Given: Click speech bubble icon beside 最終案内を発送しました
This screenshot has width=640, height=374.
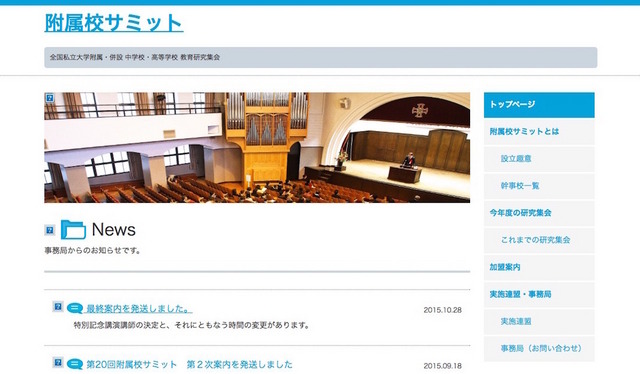Looking at the screenshot, I should click(x=75, y=308).
